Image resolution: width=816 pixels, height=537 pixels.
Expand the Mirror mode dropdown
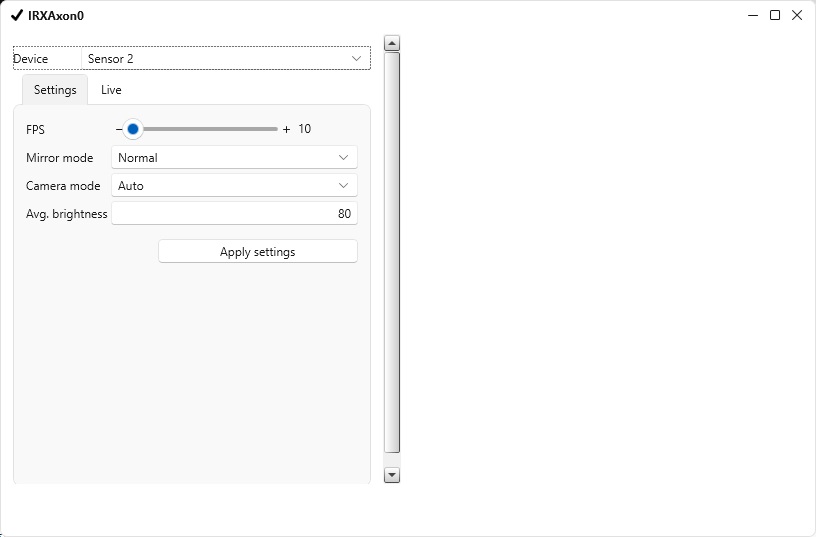234,157
